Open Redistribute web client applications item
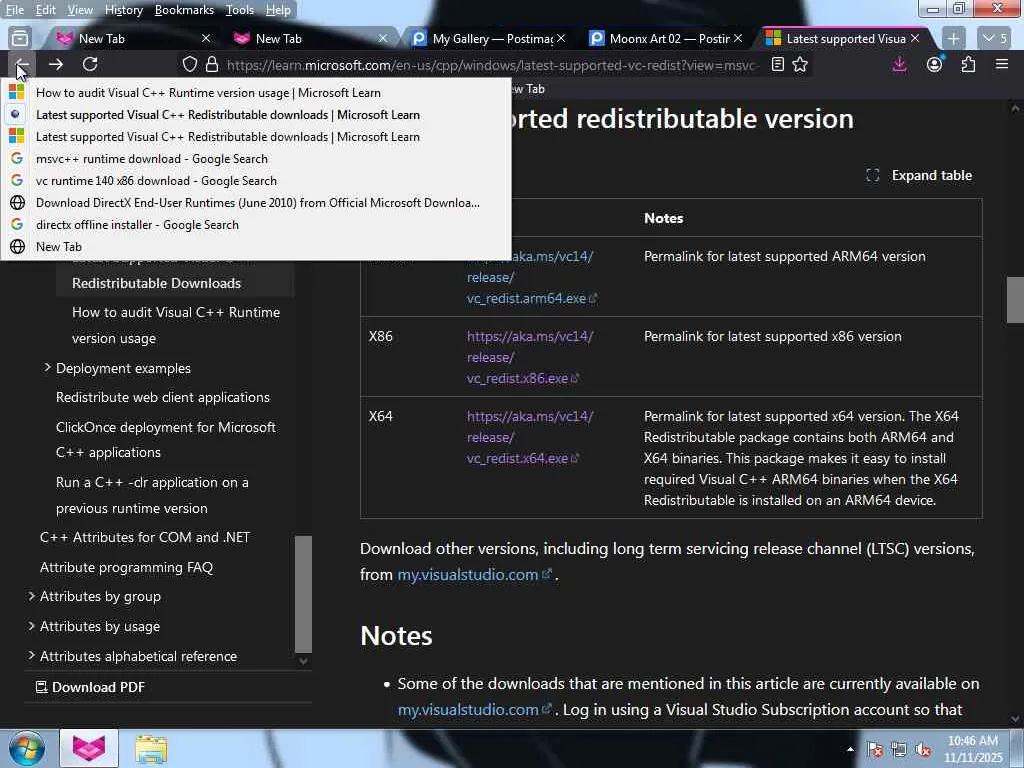 pyautogui.click(x=163, y=397)
